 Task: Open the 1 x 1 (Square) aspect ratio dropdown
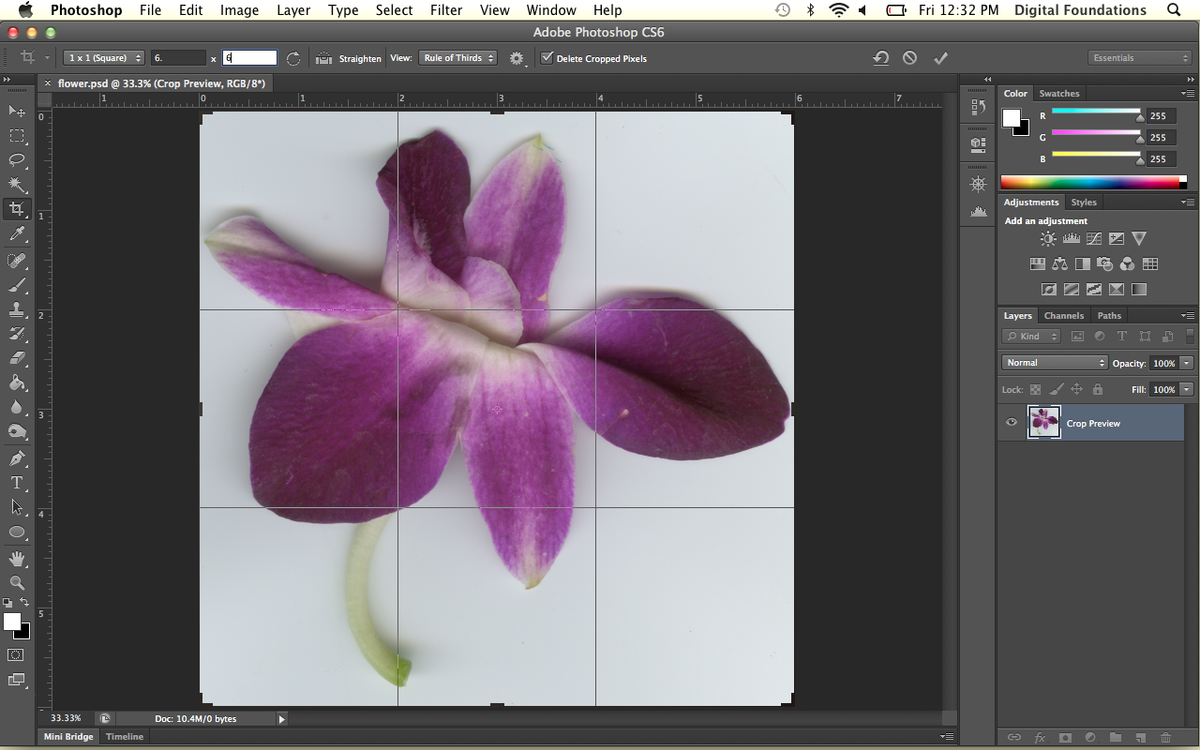pyautogui.click(x=104, y=58)
